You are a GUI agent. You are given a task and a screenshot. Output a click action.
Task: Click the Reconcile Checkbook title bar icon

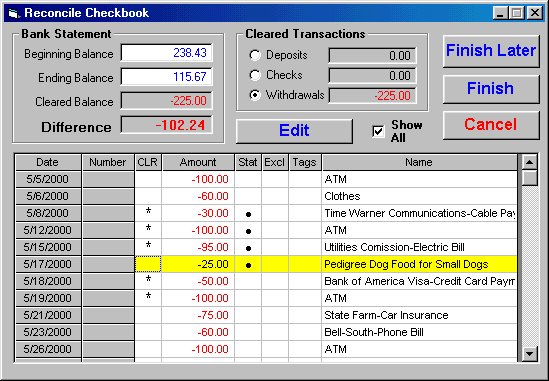[x=13, y=13]
